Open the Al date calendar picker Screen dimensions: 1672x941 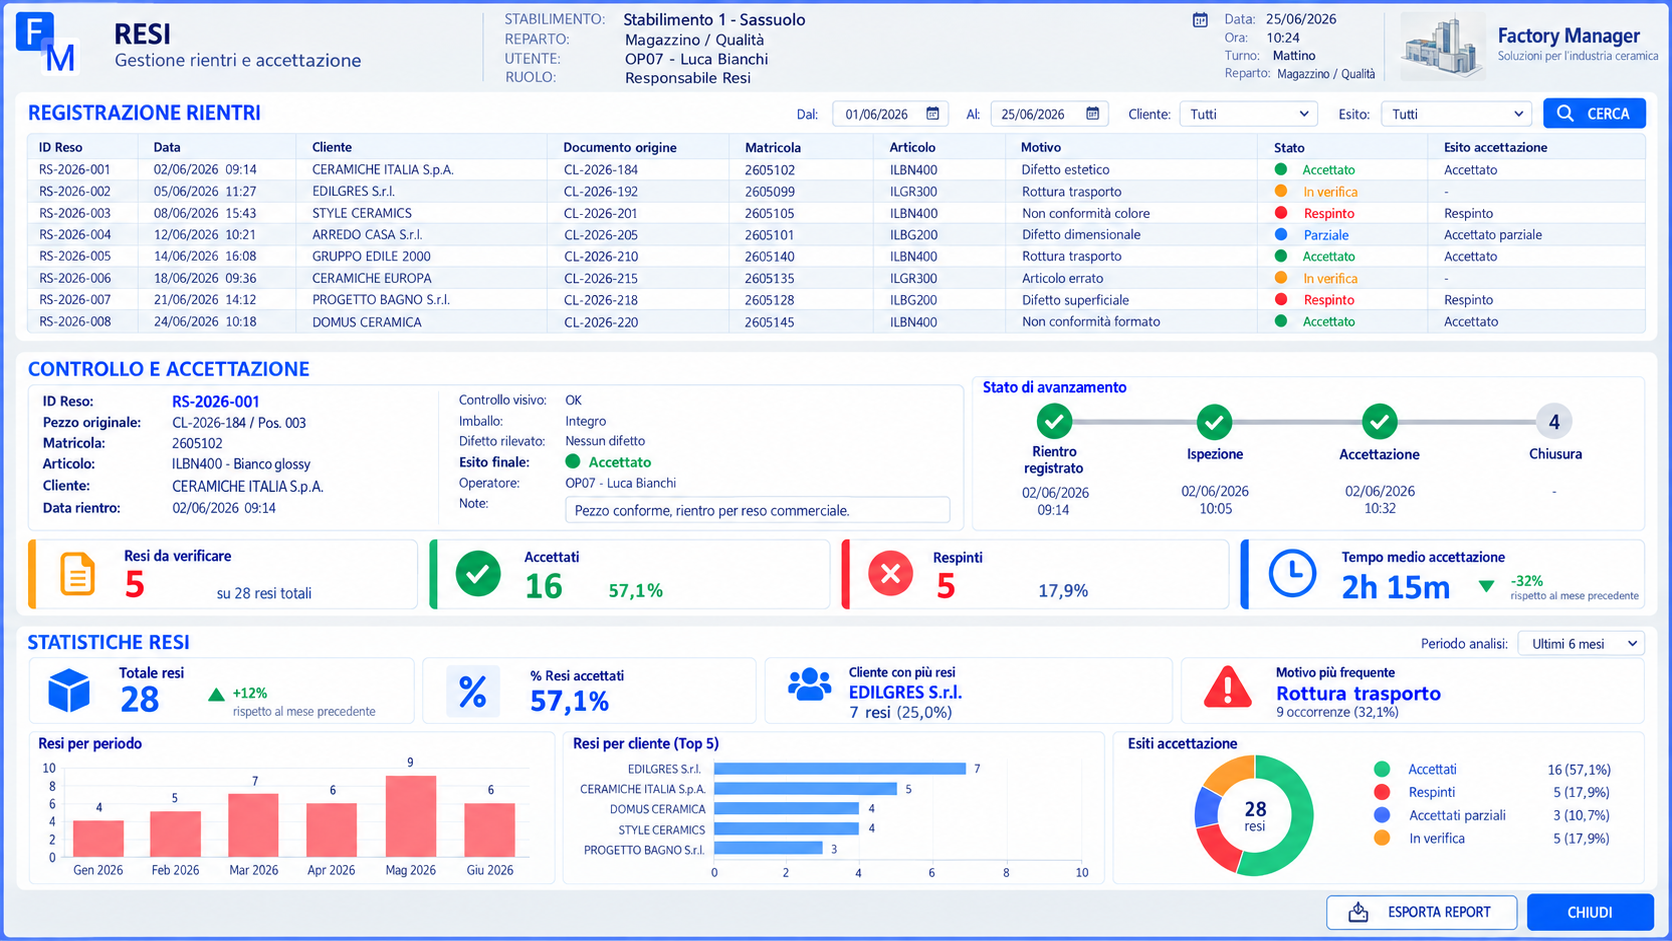[1092, 114]
